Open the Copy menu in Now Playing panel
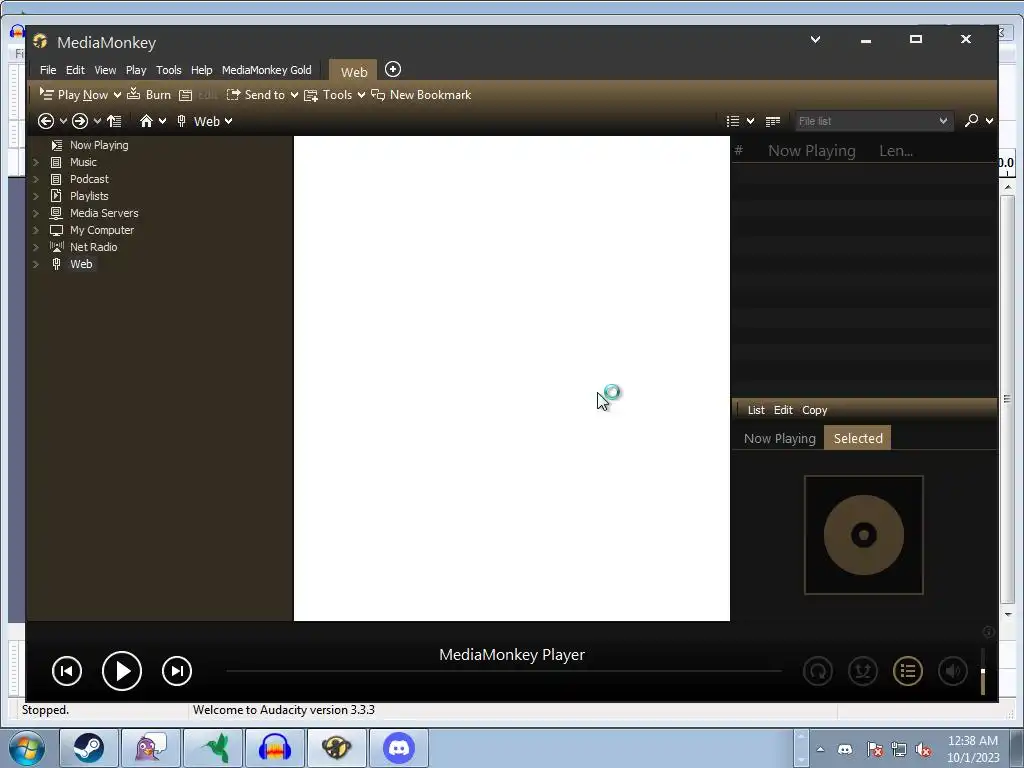Image resolution: width=1024 pixels, height=768 pixels. [x=814, y=410]
